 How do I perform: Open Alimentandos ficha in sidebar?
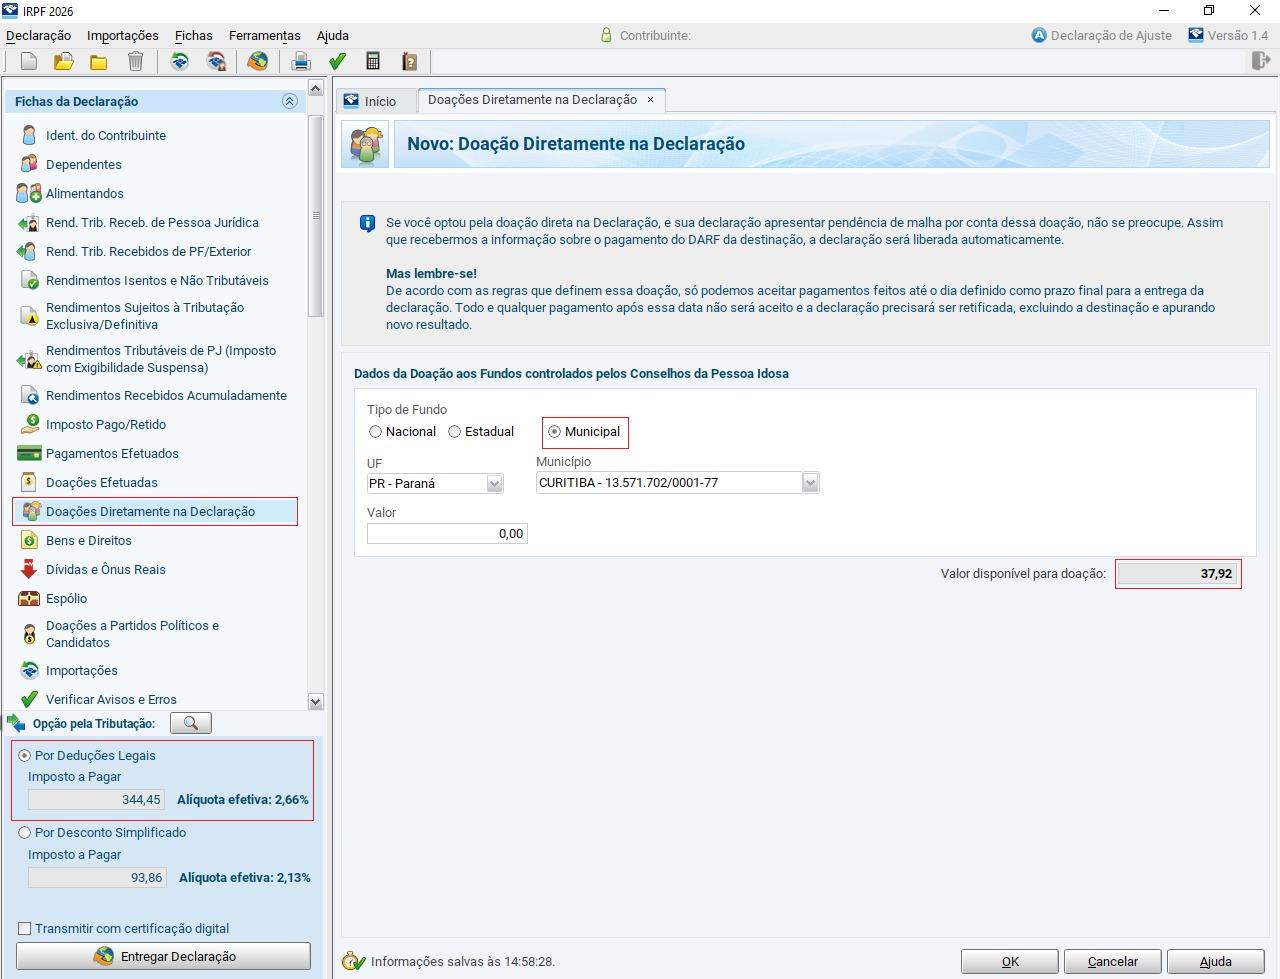(x=85, y=193)
